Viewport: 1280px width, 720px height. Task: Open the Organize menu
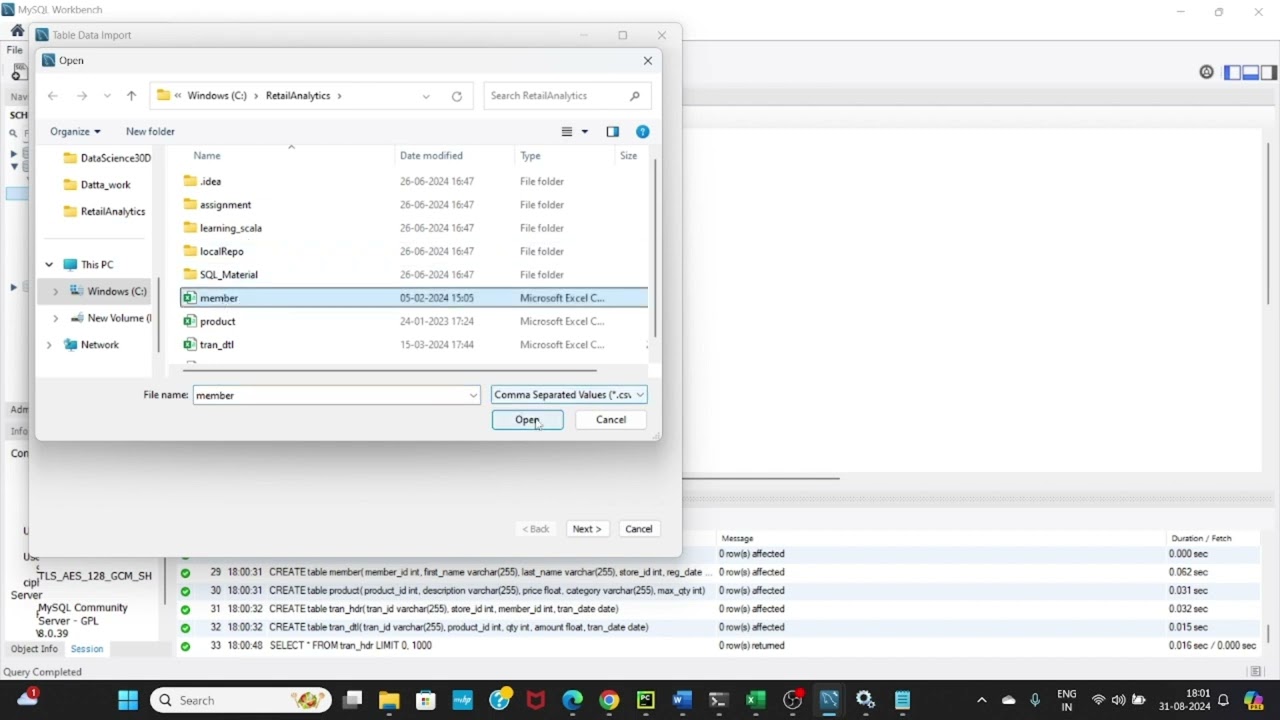pyautogui.click(x=75, y=131)
